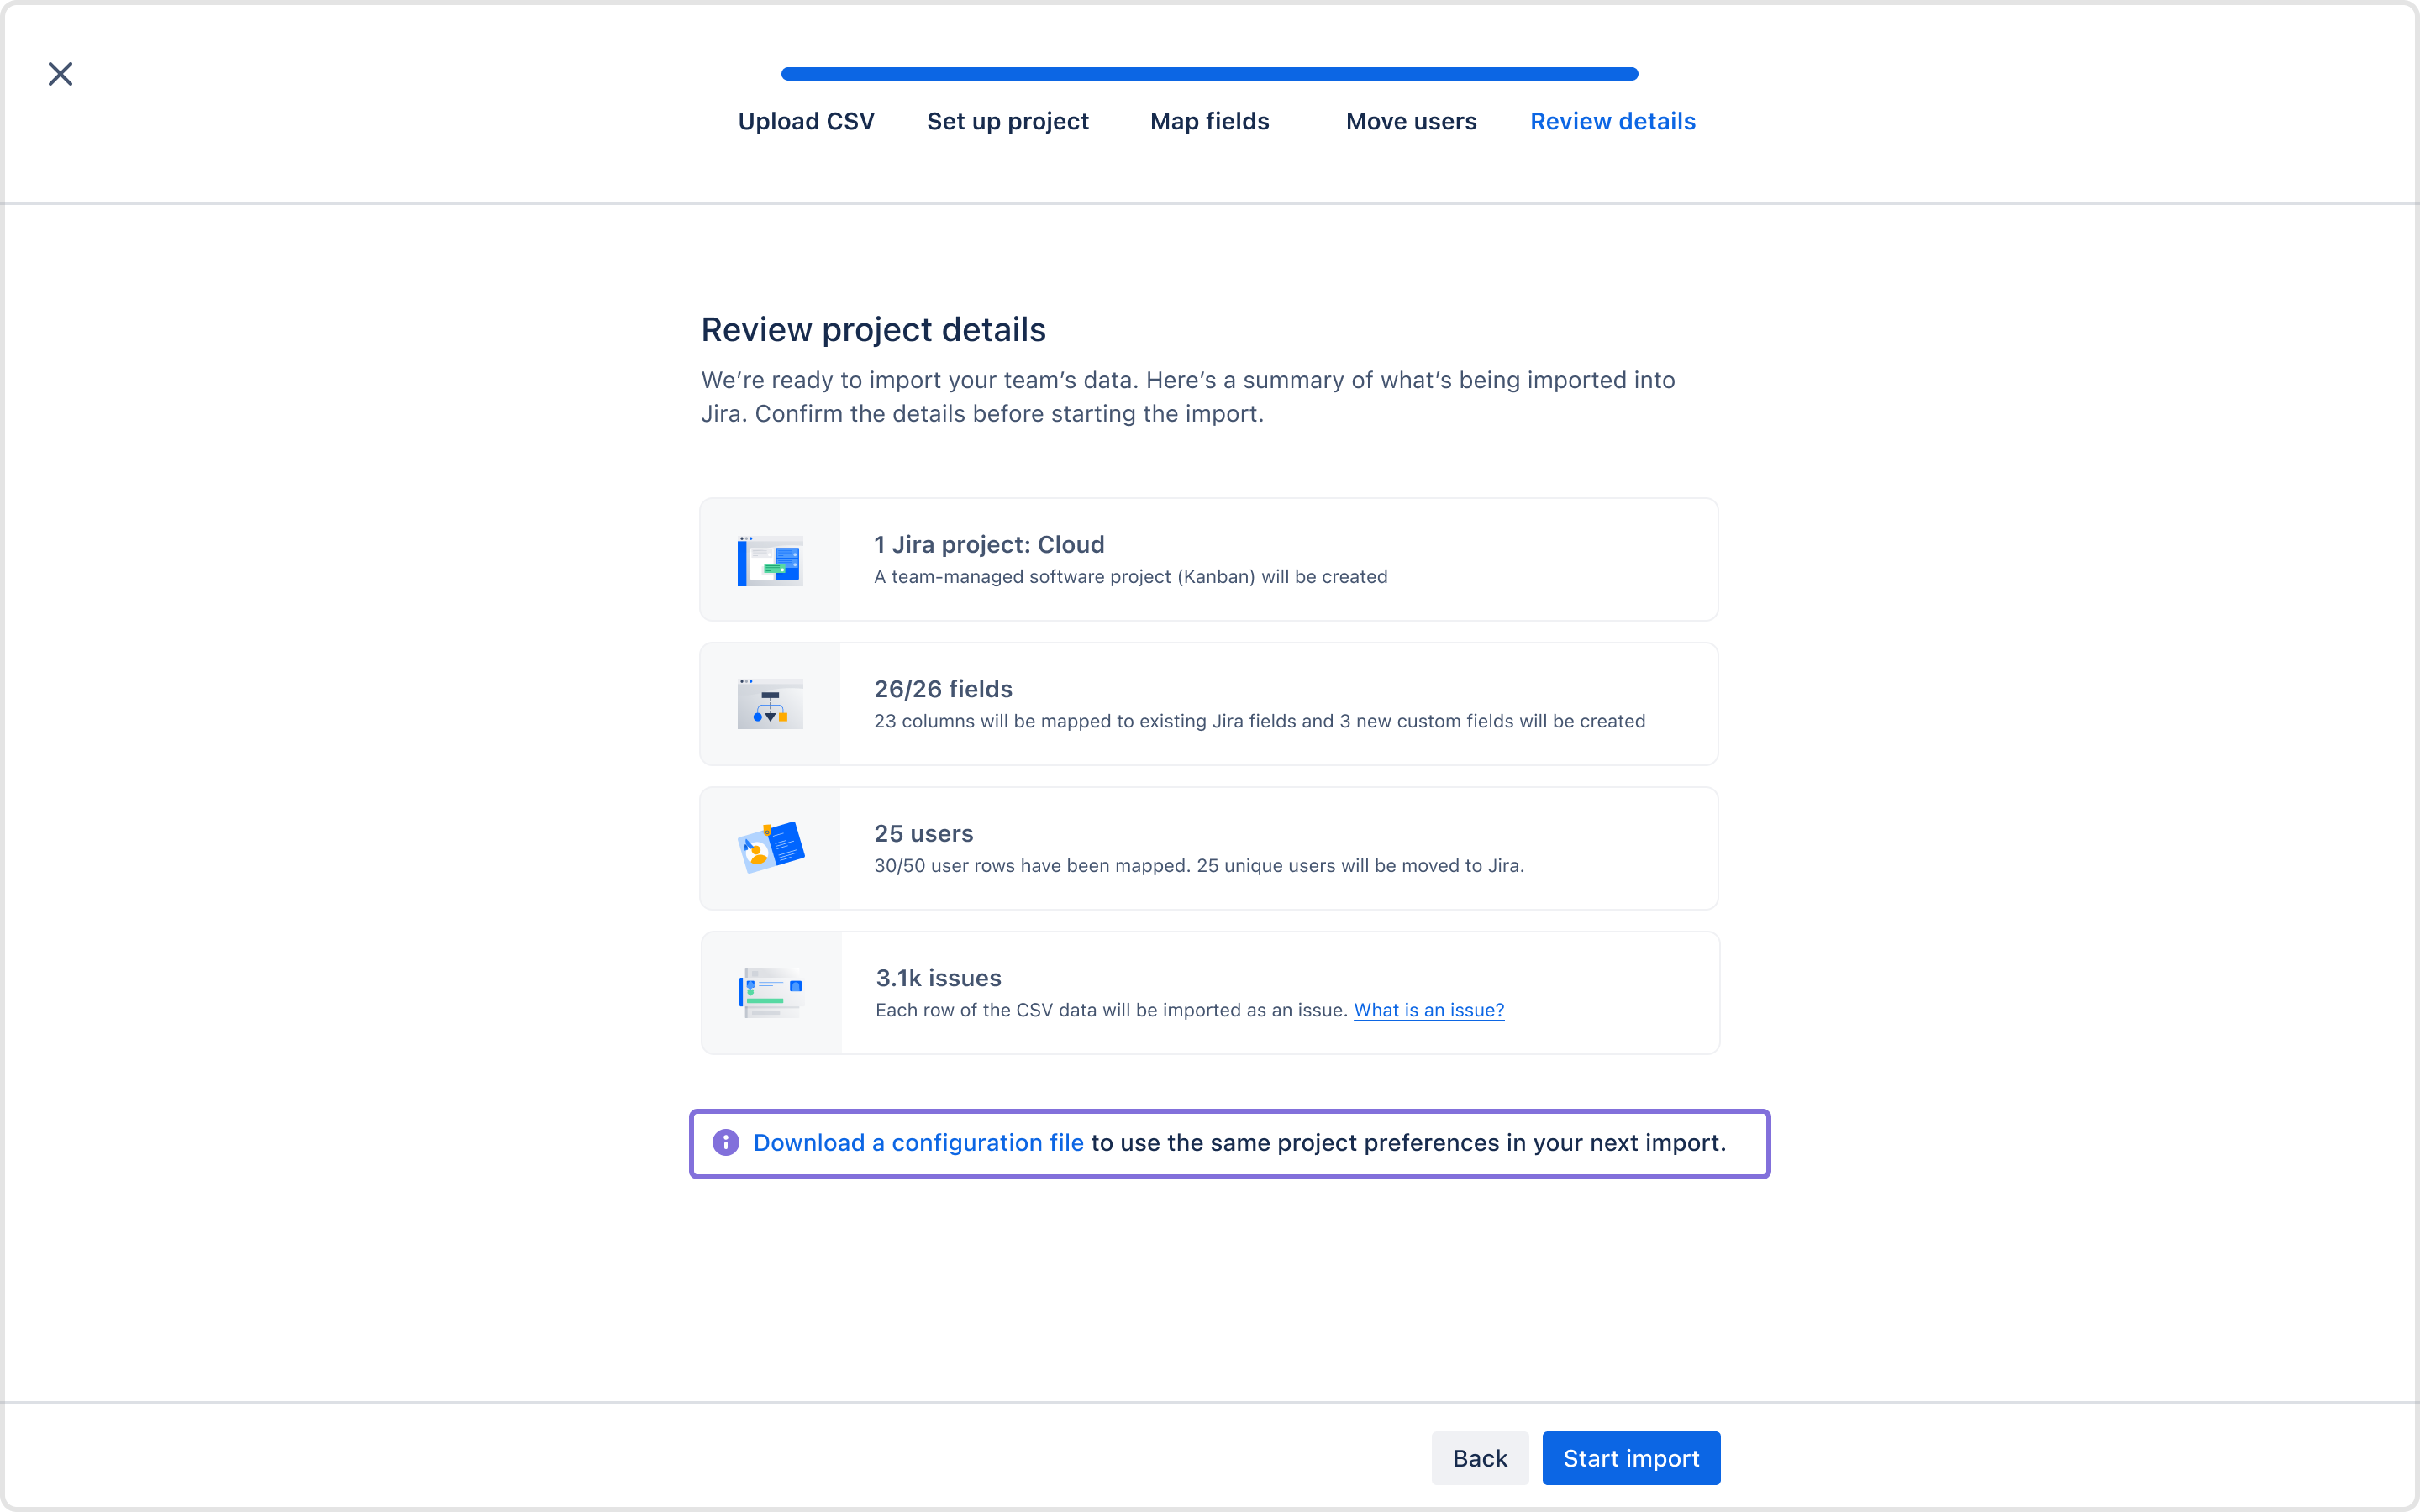Select the '26/26 fields' heading
Viewport: 2420px width, 1512px height.
(x=943, y=689)
